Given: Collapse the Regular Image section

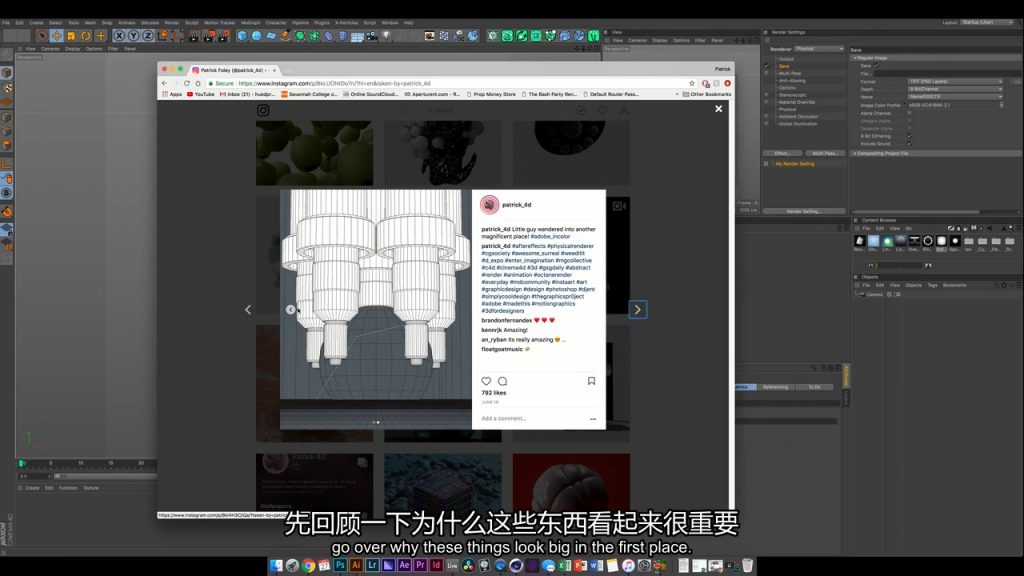Looking at the screenshot, I should [856, 58].
